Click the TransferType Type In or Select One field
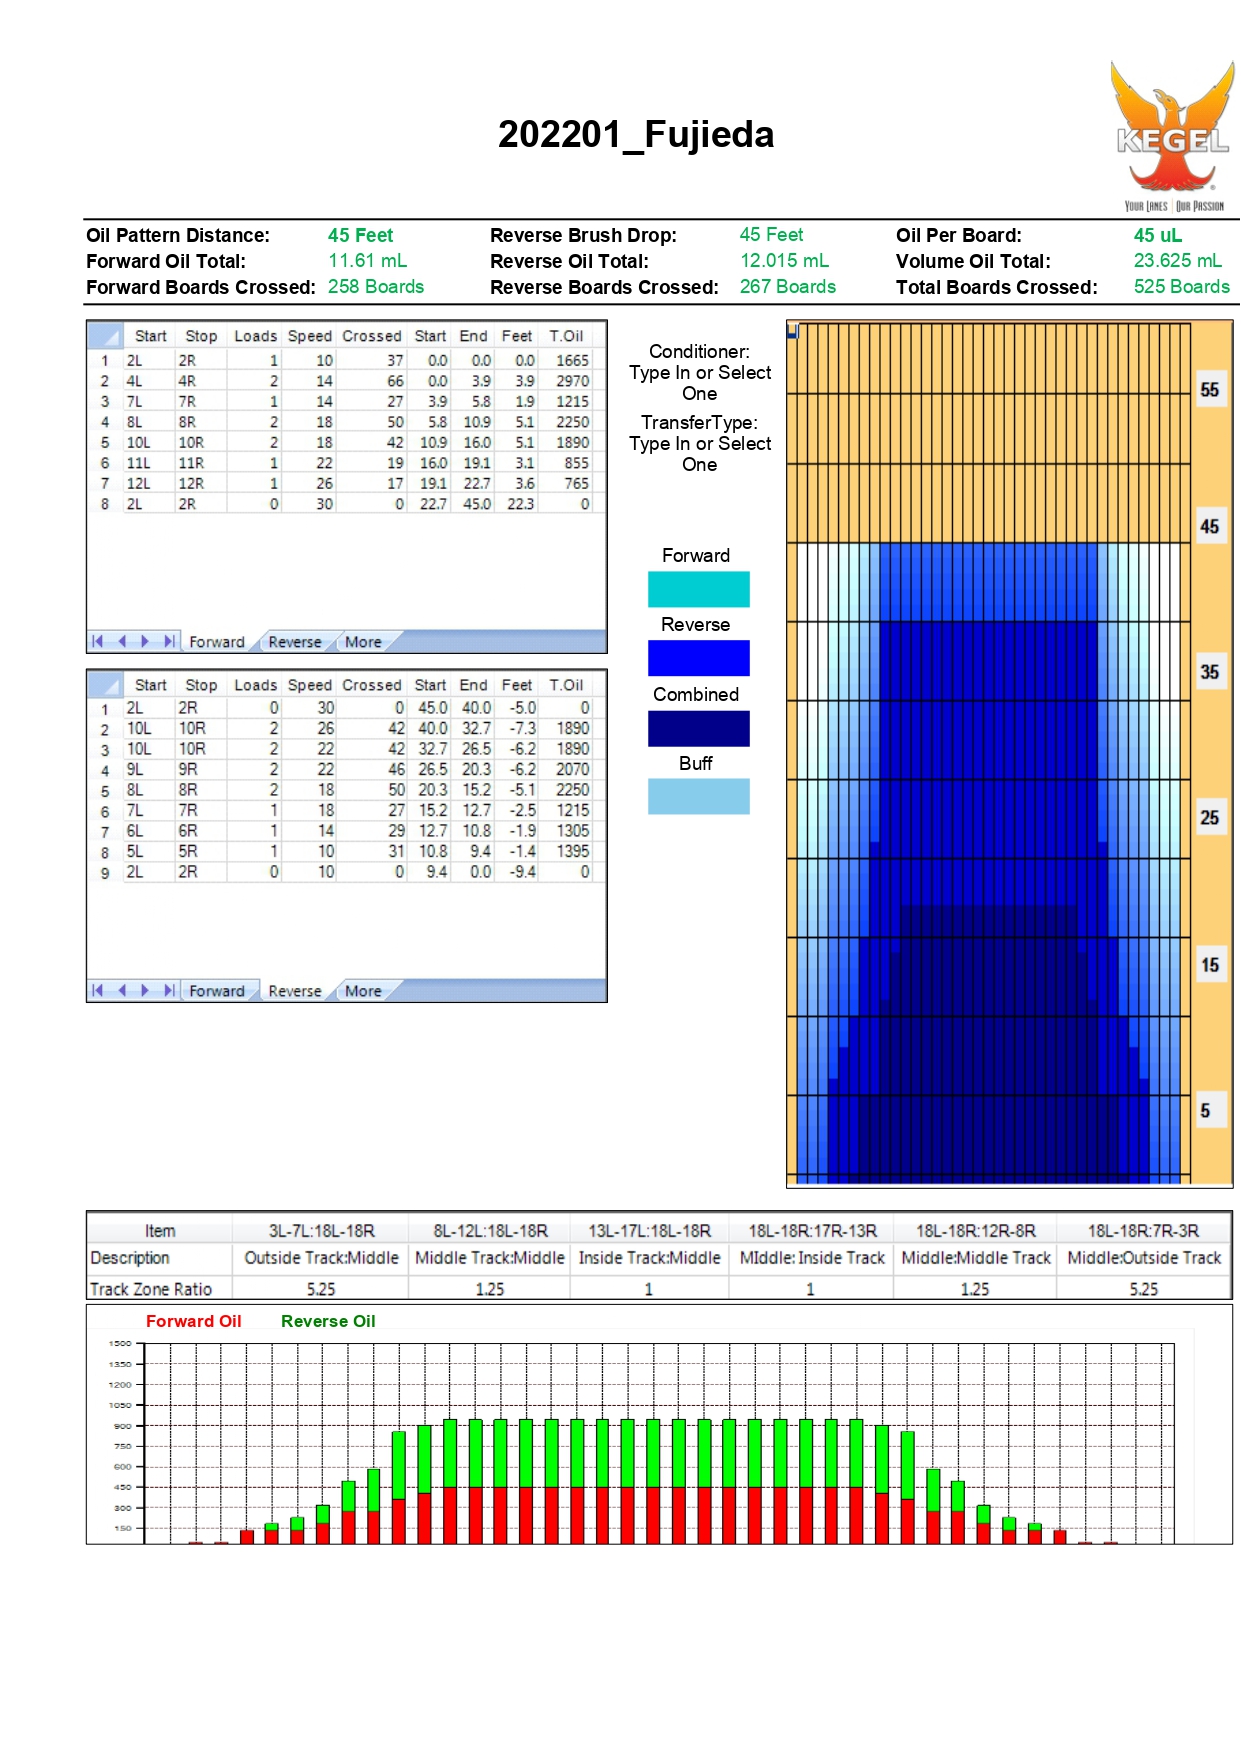Image resolution: width=1241 pixels, height=1754 pixels. (700, 443)
